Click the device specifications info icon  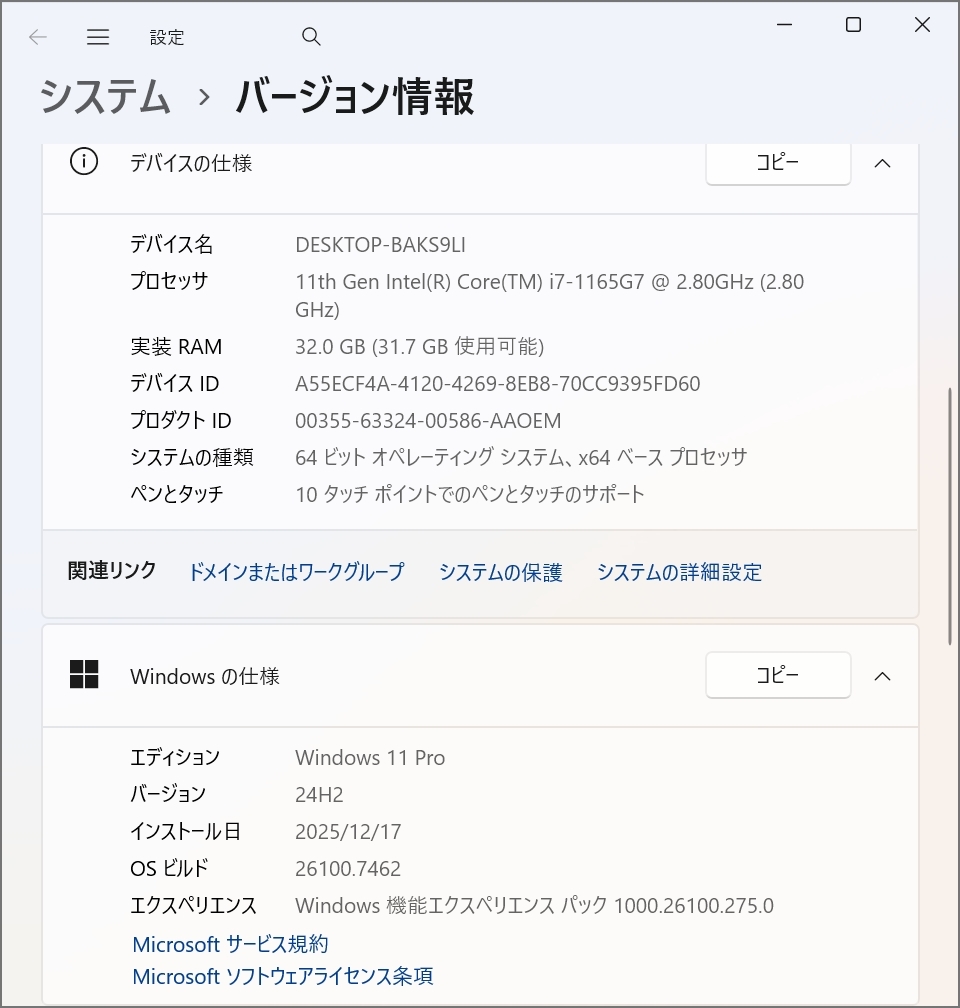tap(84, 163)
